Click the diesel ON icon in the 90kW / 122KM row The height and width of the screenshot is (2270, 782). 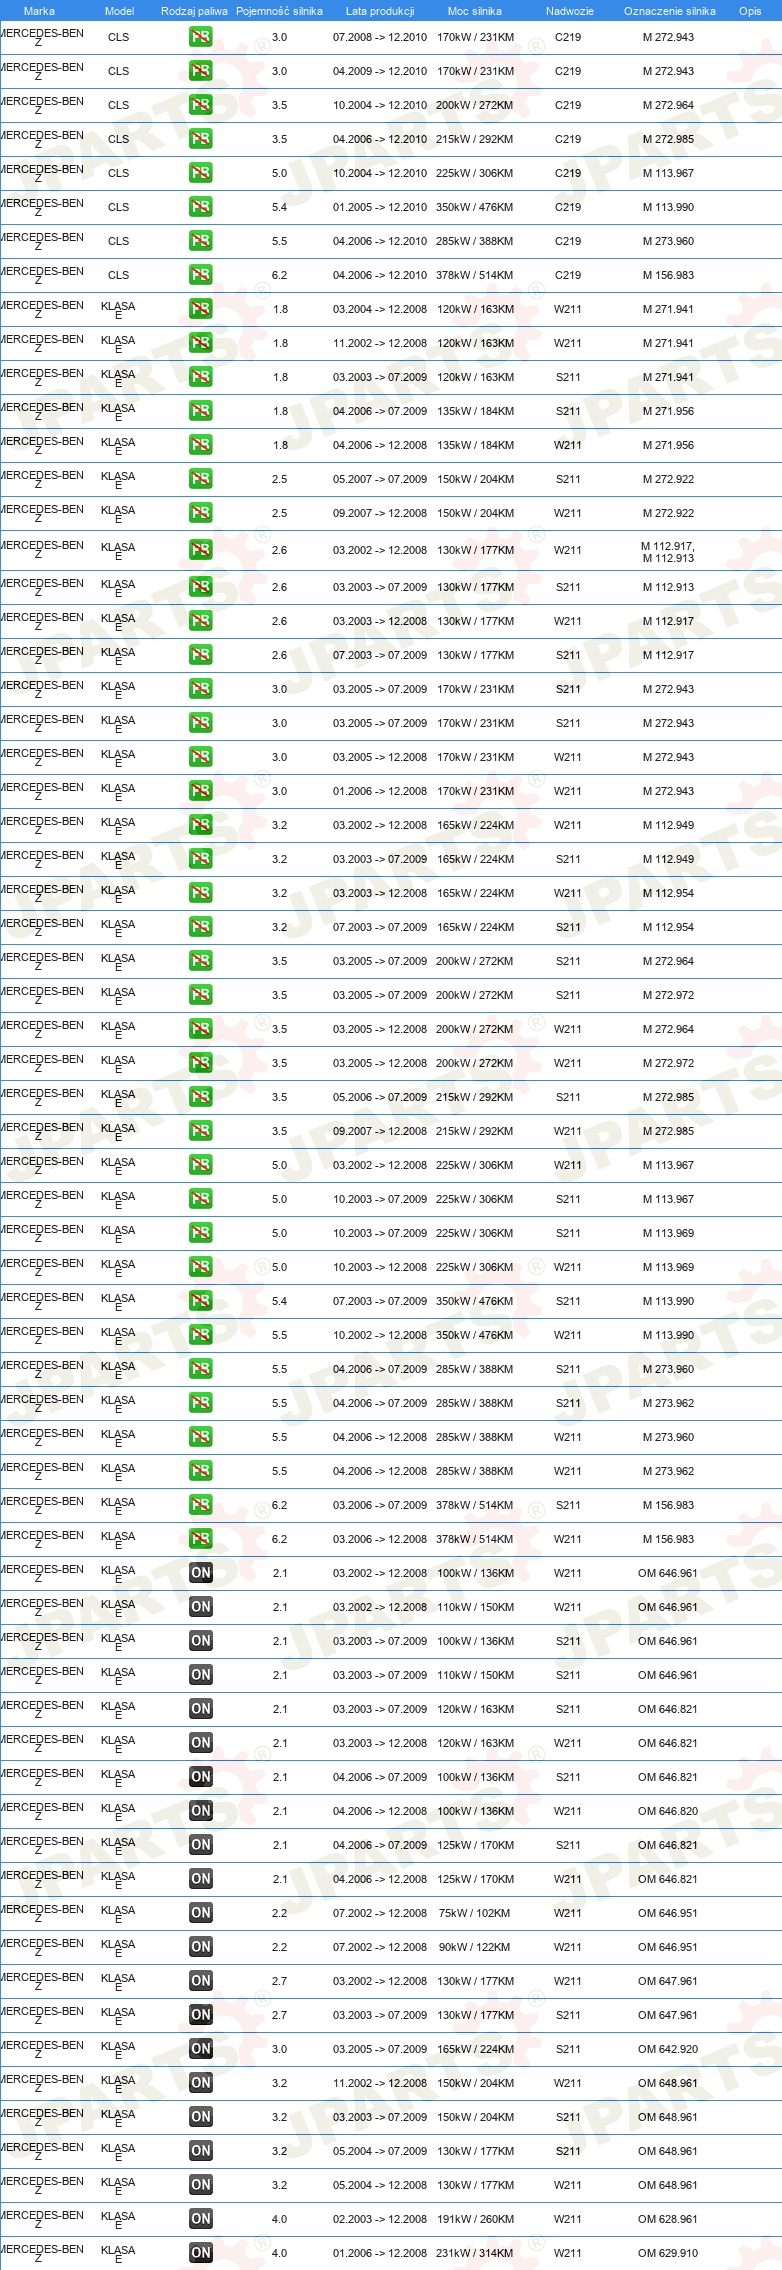(200, 1947)
